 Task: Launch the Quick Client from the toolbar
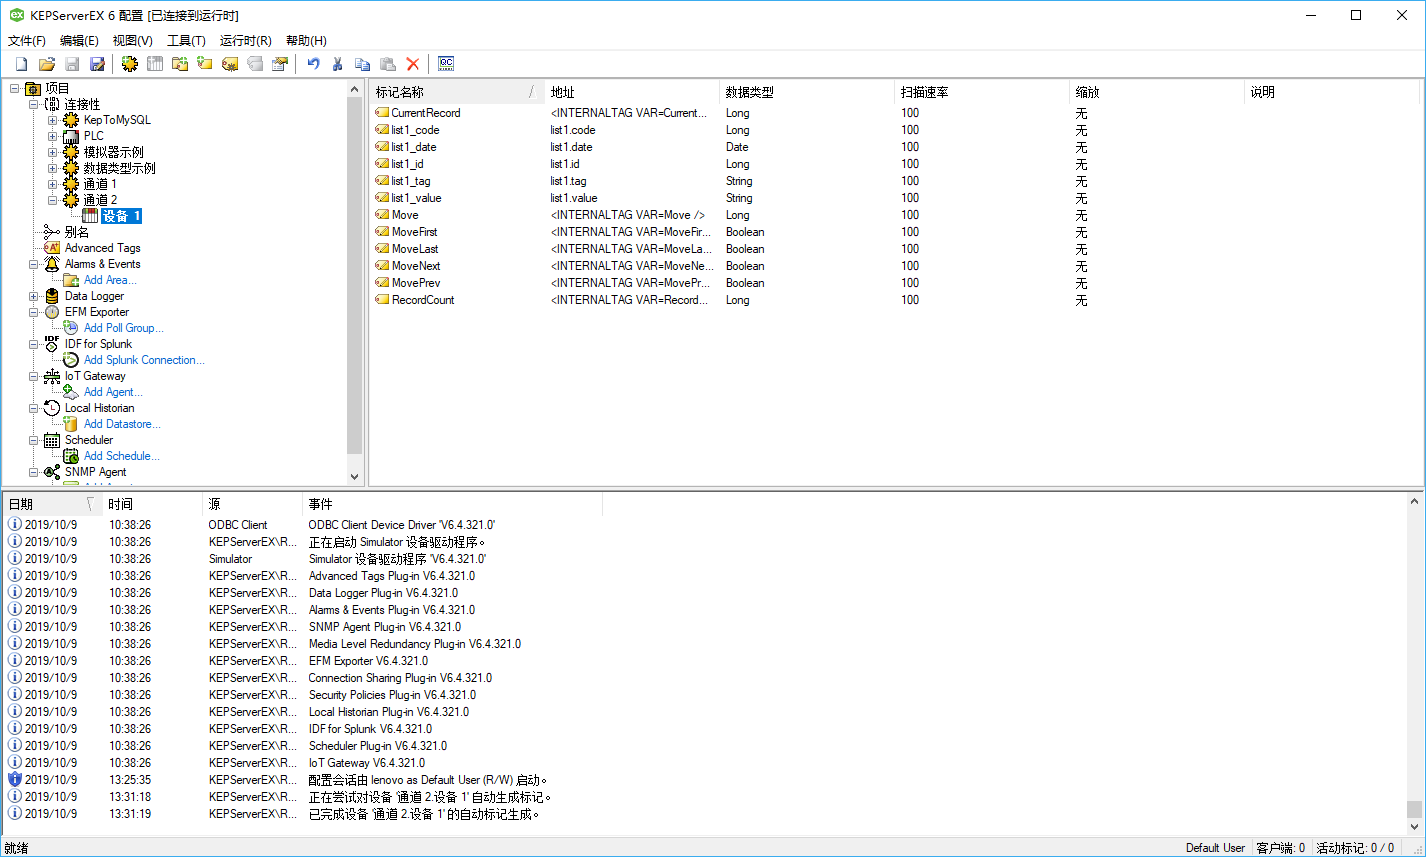(x=445, y=63)
